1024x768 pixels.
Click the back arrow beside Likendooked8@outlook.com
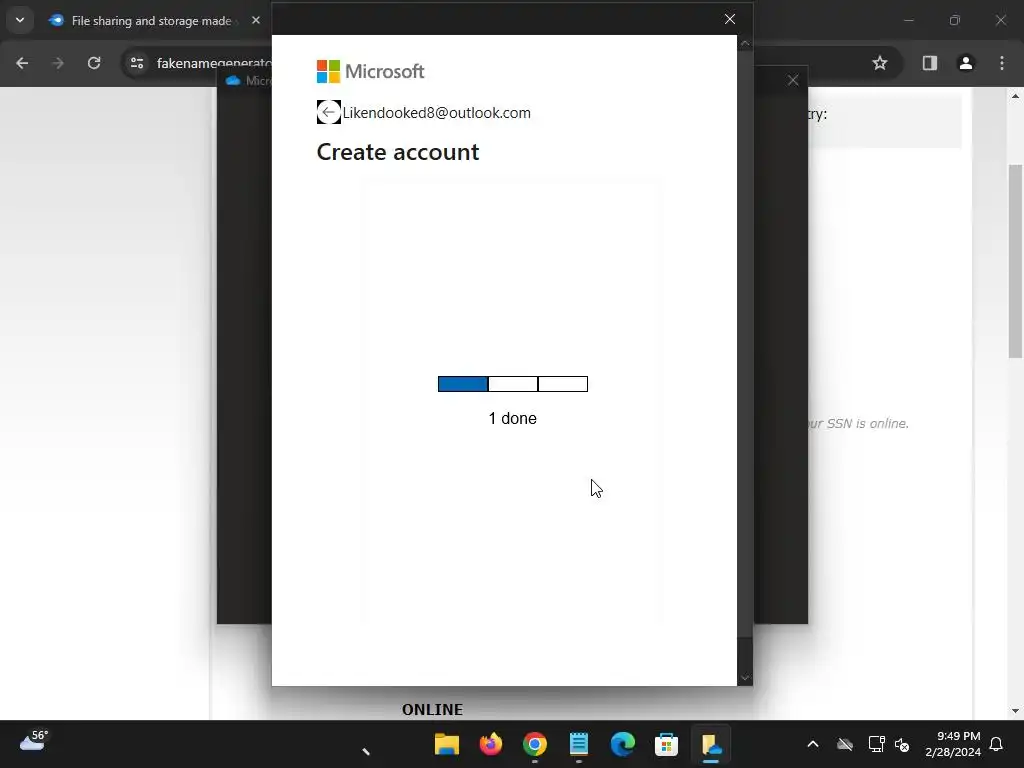[x=328, y=112]
